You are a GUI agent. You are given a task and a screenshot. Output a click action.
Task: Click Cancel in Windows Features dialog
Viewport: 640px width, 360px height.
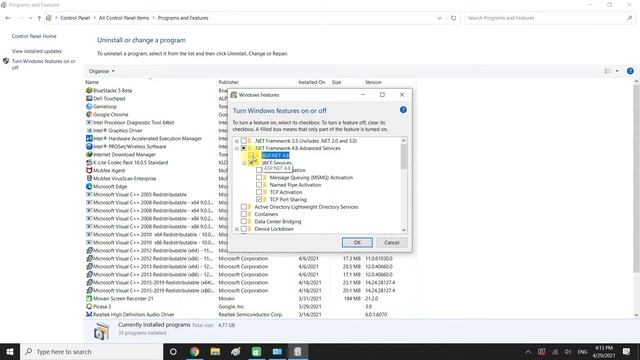pyautogui.click(x=391, y=242)
